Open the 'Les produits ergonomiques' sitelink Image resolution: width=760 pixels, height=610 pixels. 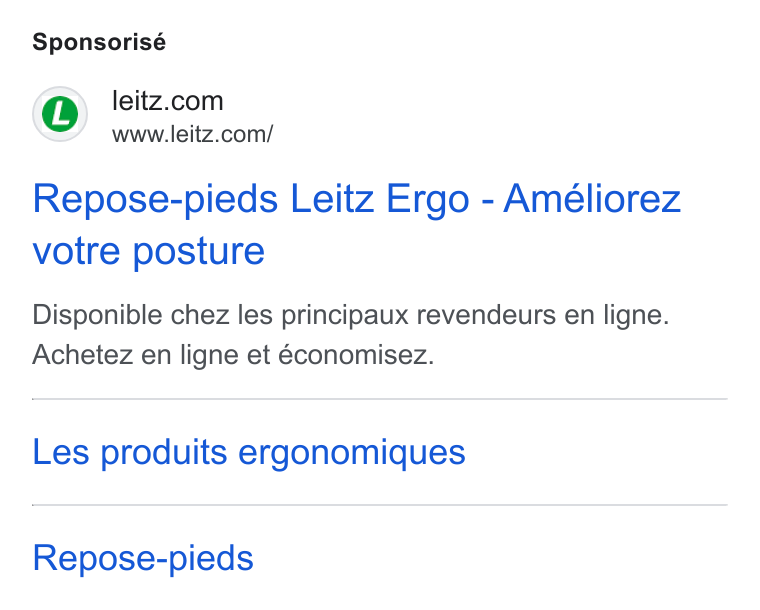249,452
